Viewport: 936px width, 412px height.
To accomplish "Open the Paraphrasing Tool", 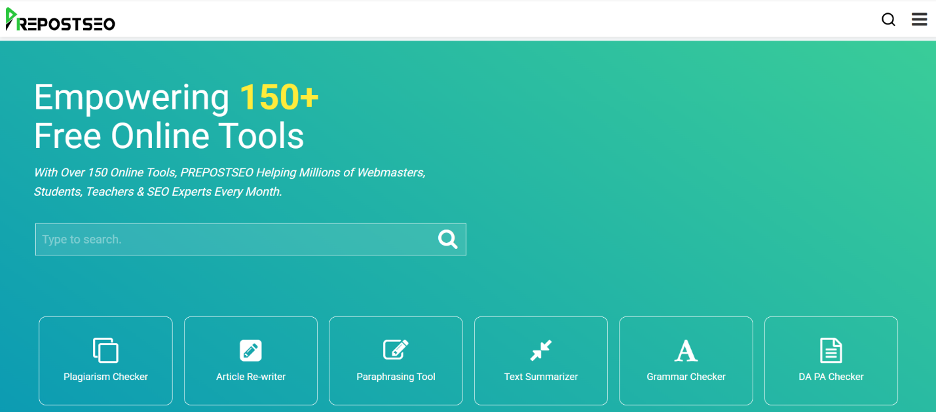I will click(396, 361).
